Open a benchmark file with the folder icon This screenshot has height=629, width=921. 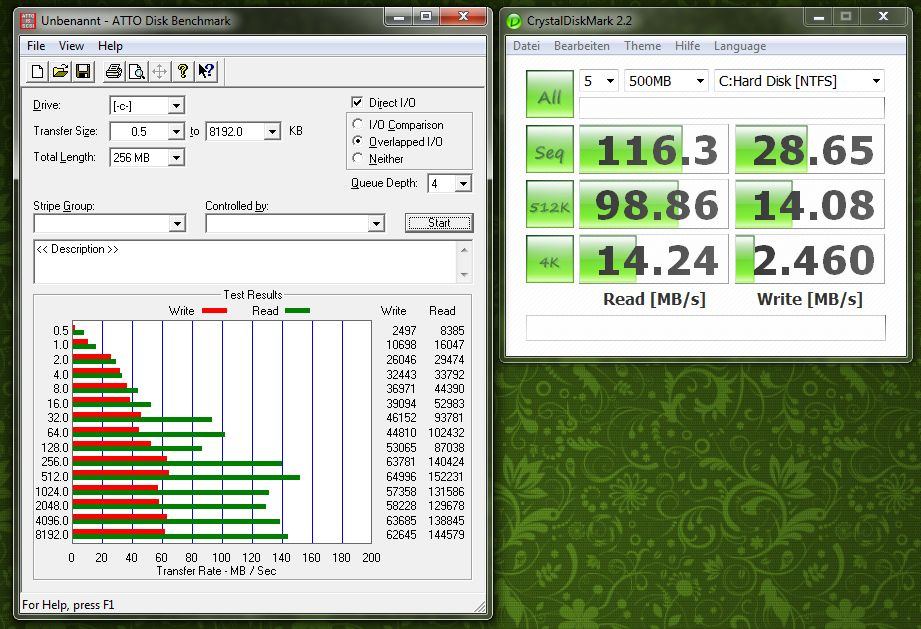point(60,72)
